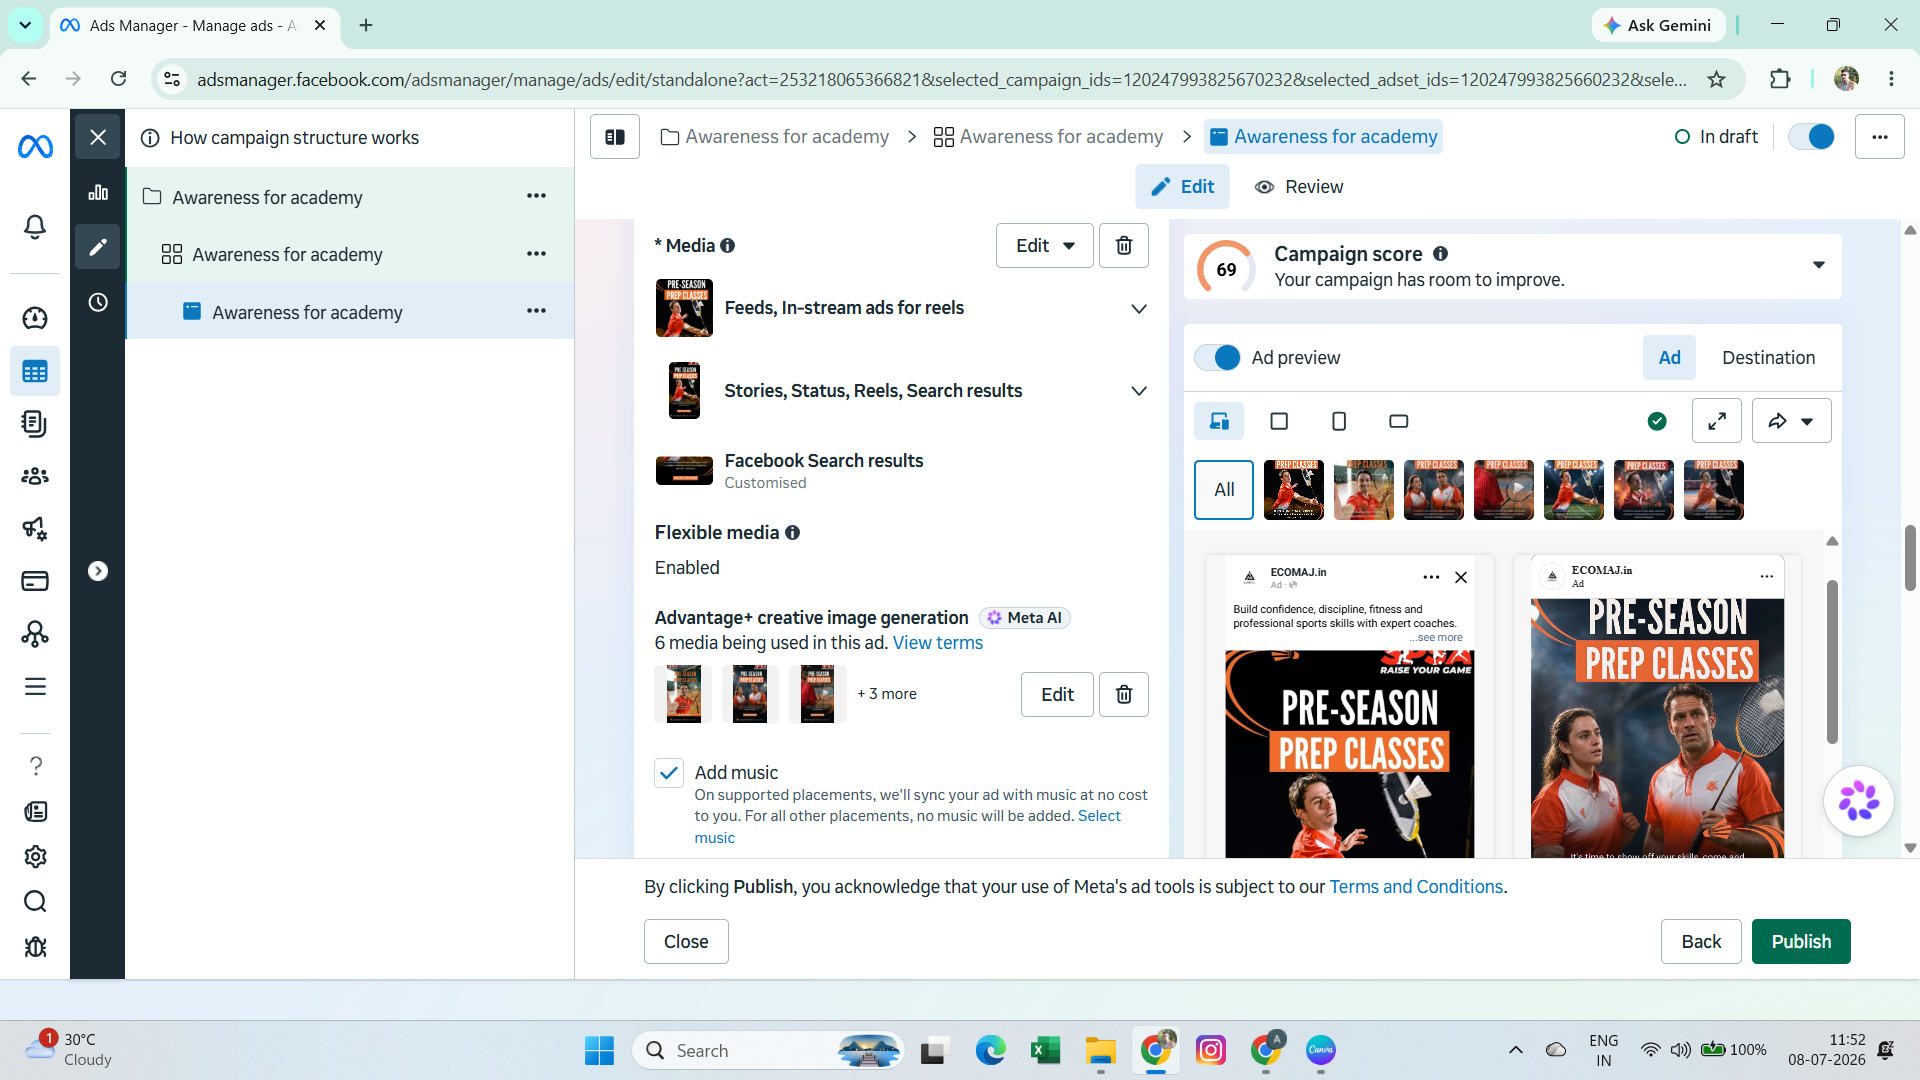Select the Ad preview tab
This screenshot has width=1920, height=1080.
tap(1670, 358)
